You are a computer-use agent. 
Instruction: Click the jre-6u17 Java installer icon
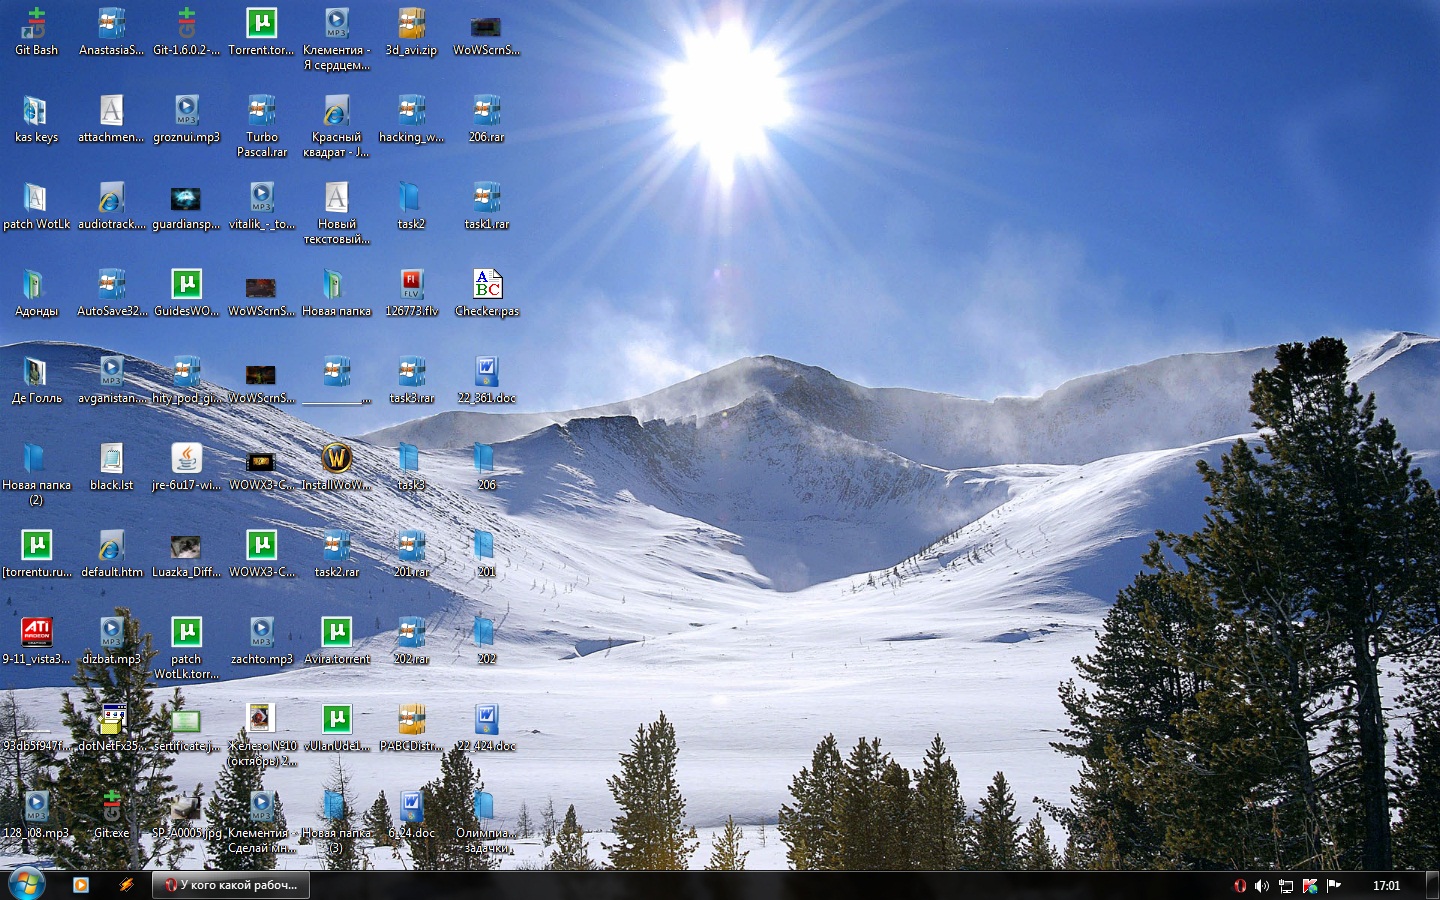pyautogui.click(x=186, y=461)
